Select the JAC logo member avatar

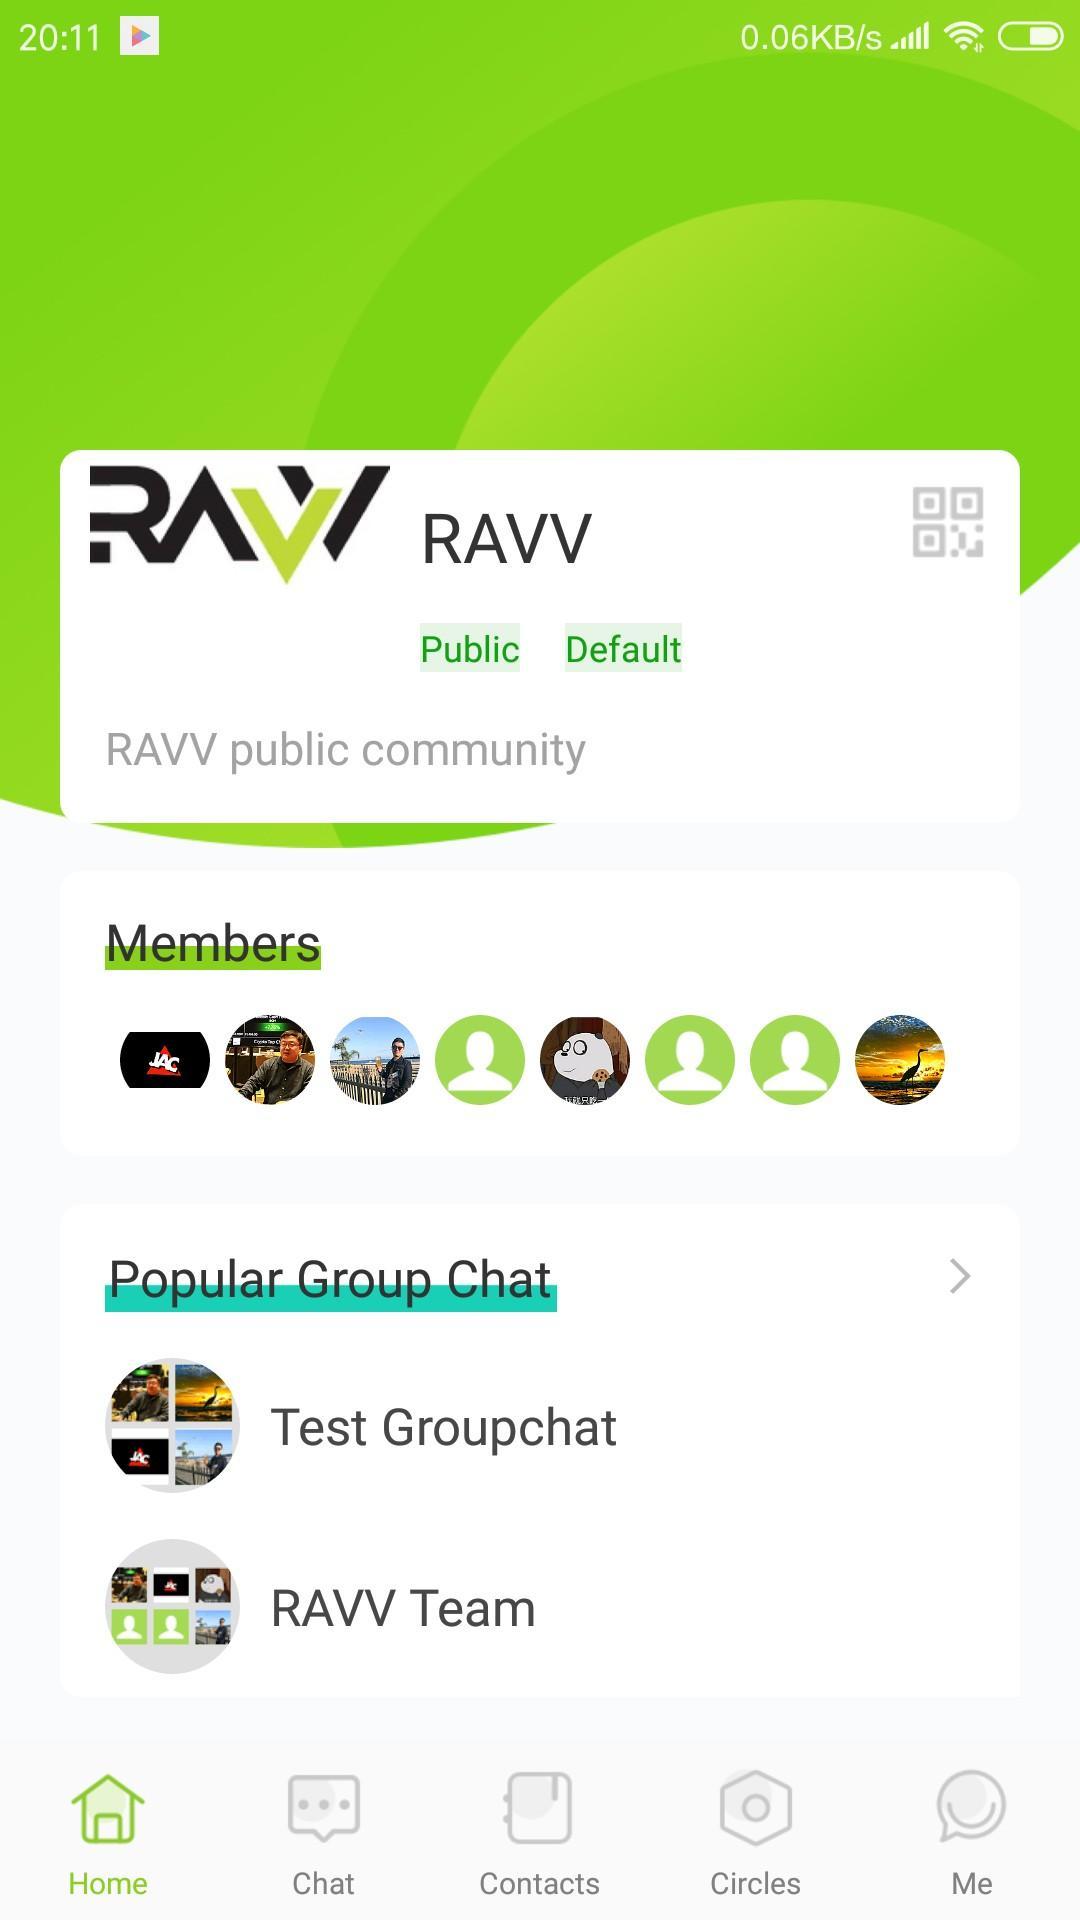pyautogui.click(x=165, y=1060)
